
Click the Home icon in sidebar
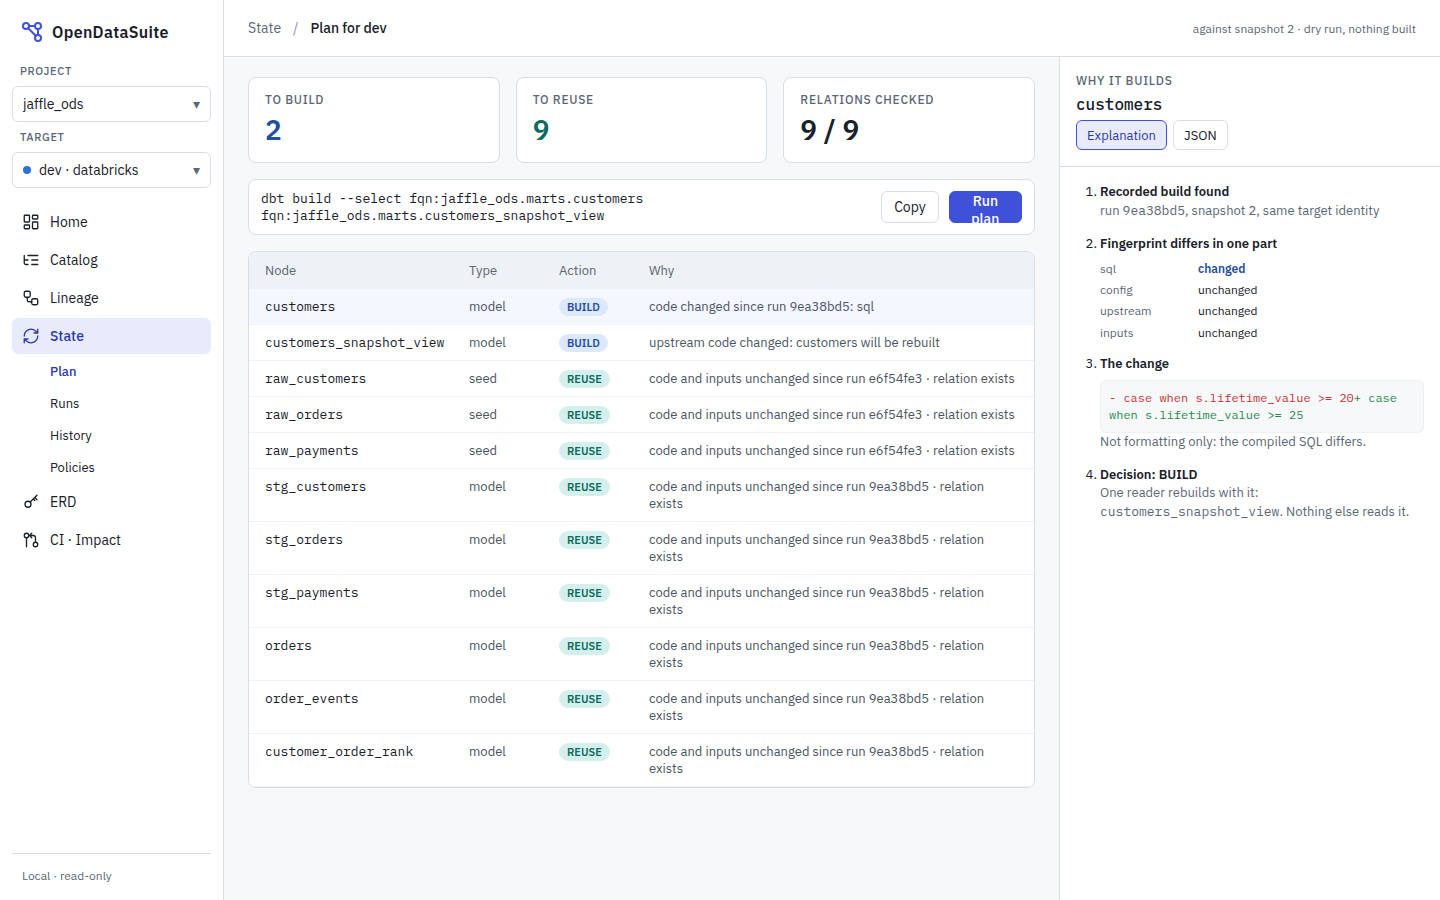31,222
